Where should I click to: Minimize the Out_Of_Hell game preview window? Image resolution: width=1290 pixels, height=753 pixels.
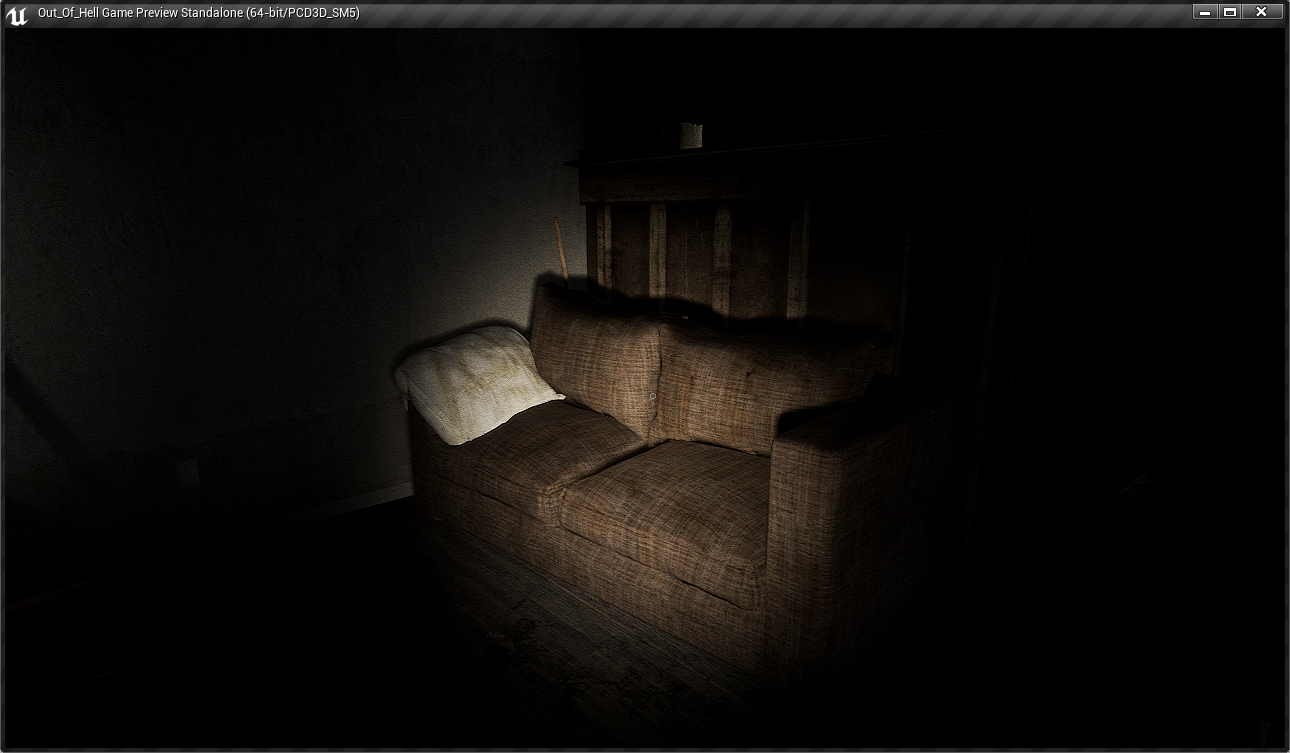[x=1204, y=12]
